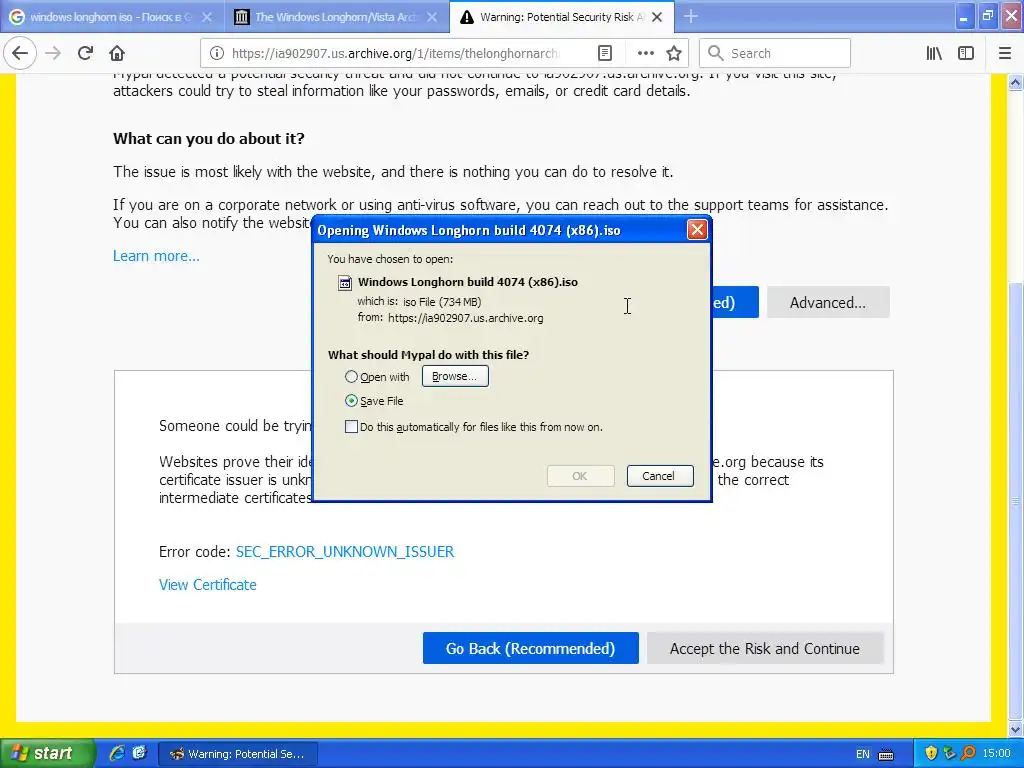
Task: Click the greyed-out OK button in the dialog
Action: pos(580,476)
